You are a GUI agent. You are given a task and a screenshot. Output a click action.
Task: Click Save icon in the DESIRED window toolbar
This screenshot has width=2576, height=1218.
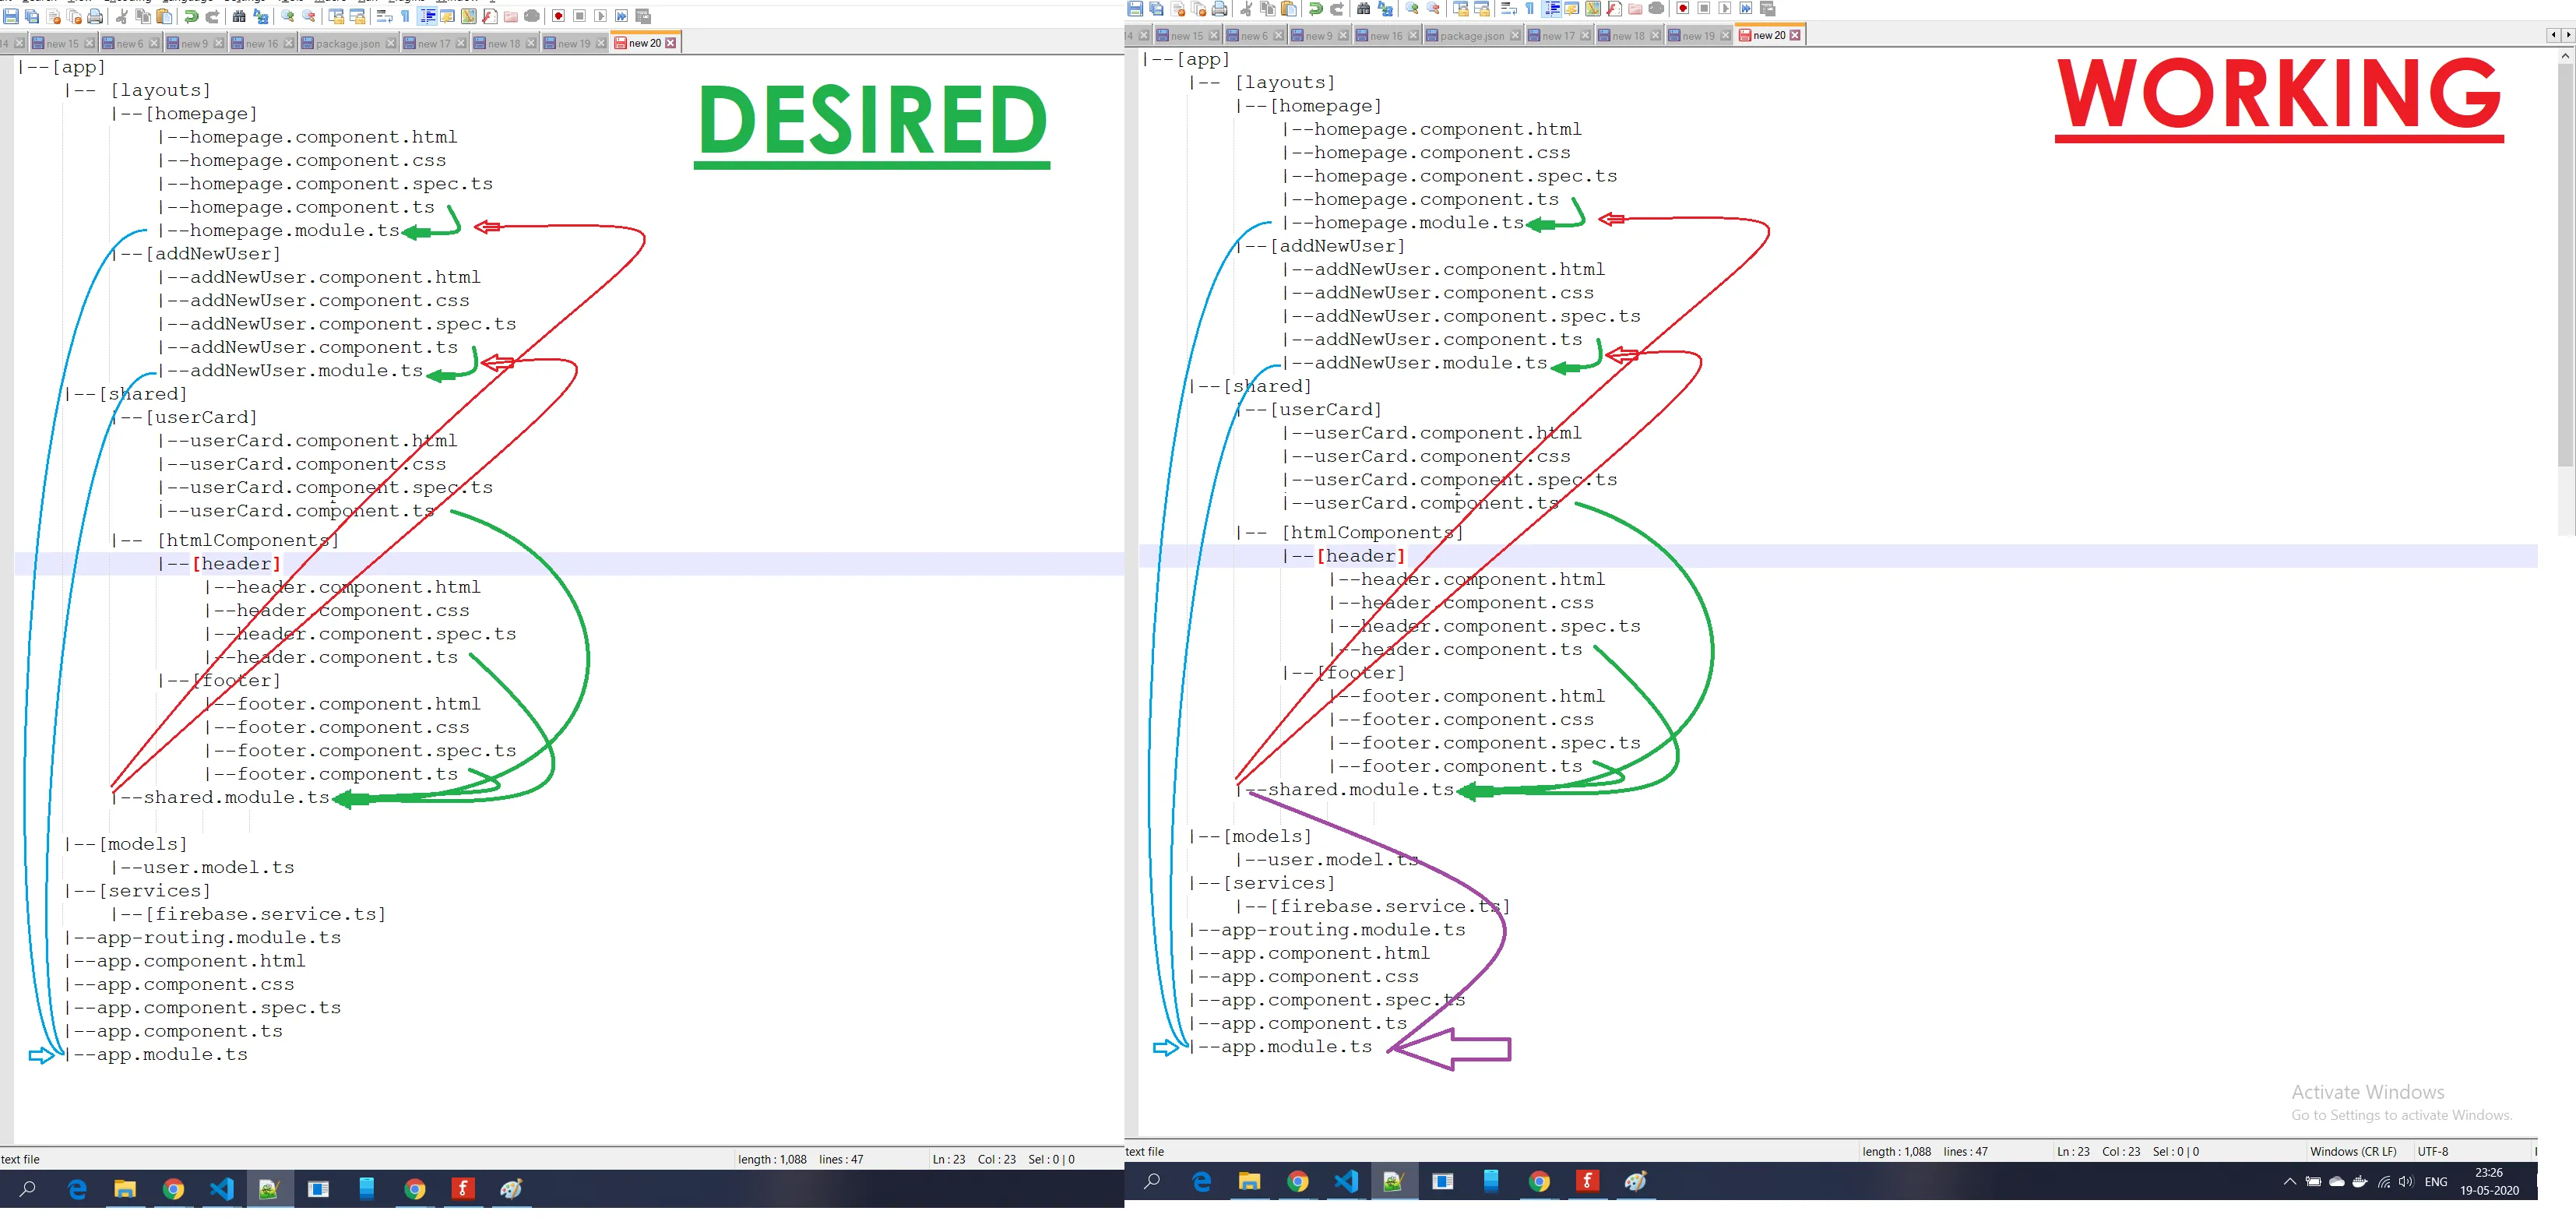tap(11, 17)
